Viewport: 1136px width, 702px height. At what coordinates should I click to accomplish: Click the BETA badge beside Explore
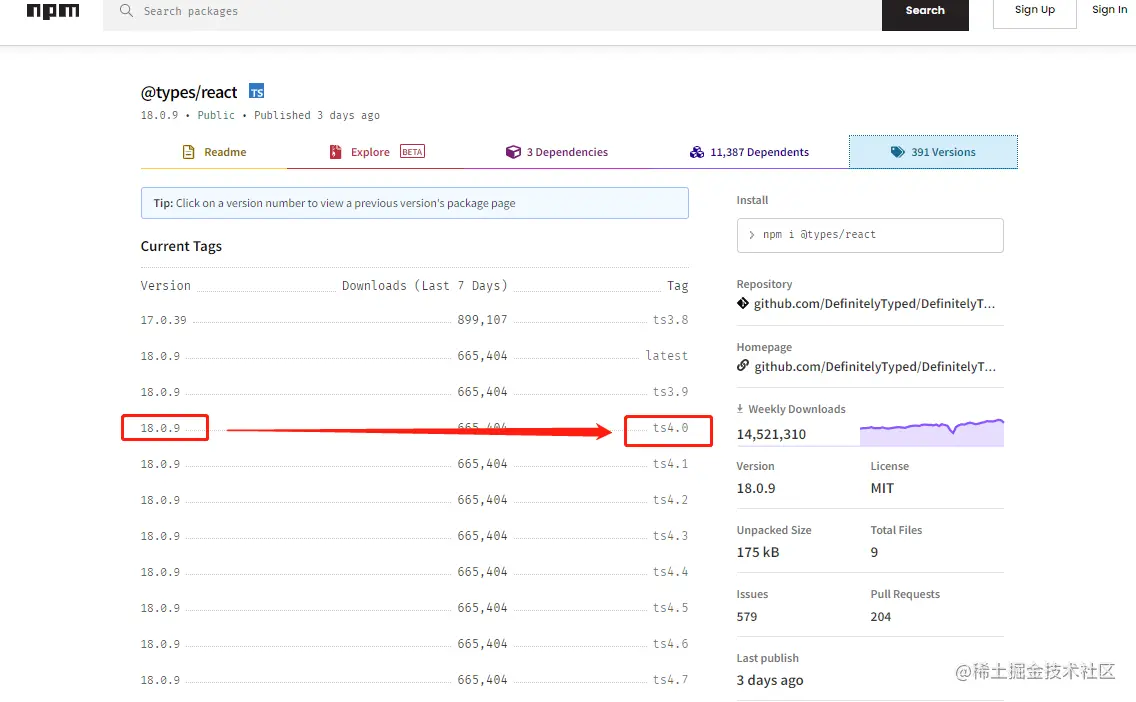coord(412,151)
